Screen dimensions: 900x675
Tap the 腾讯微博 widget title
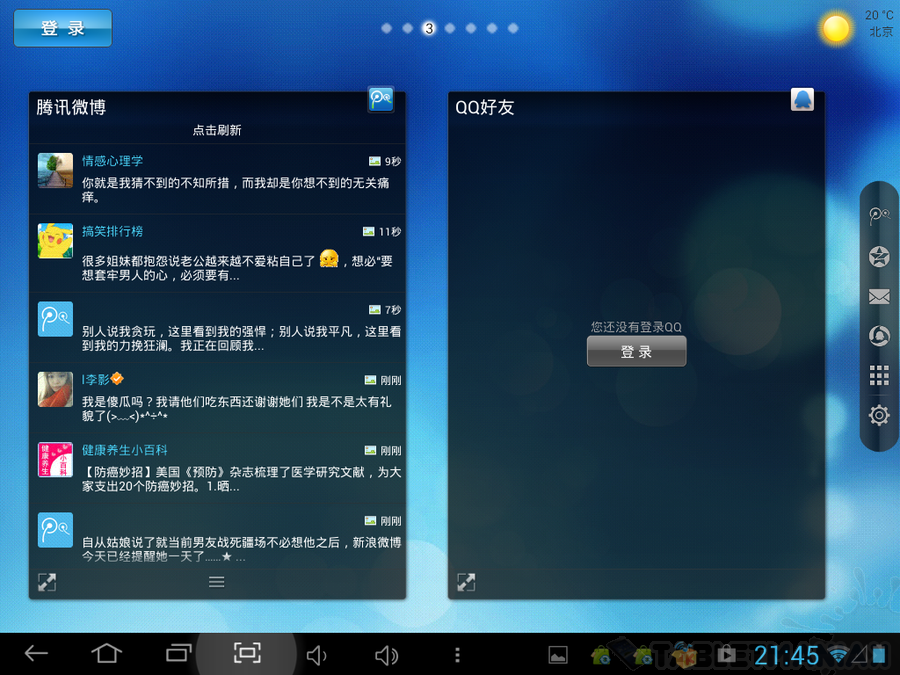tap(71, 107)
